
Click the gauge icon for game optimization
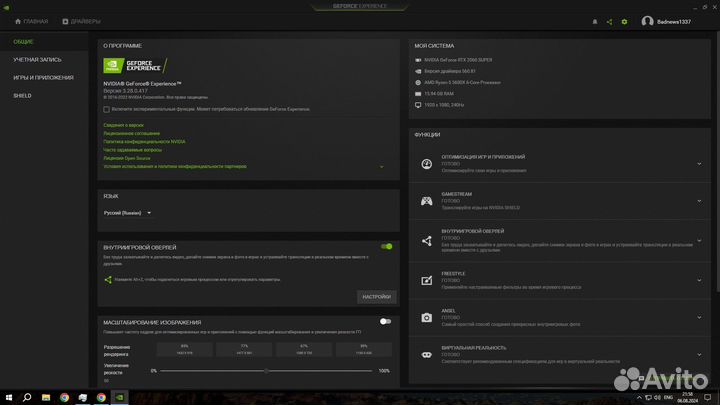tap(427, 164)
